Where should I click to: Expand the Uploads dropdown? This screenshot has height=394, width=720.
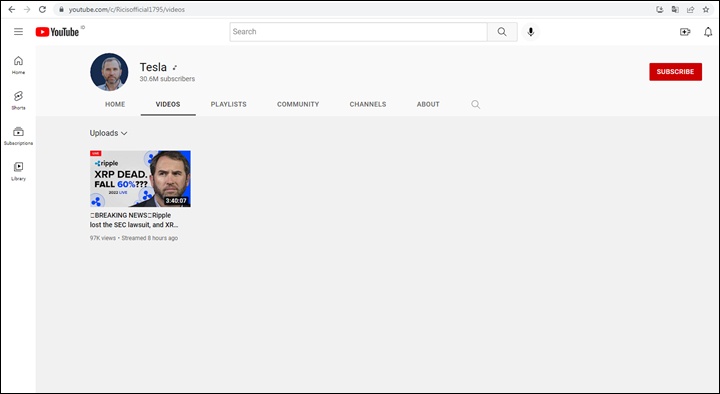coord(108,133)
